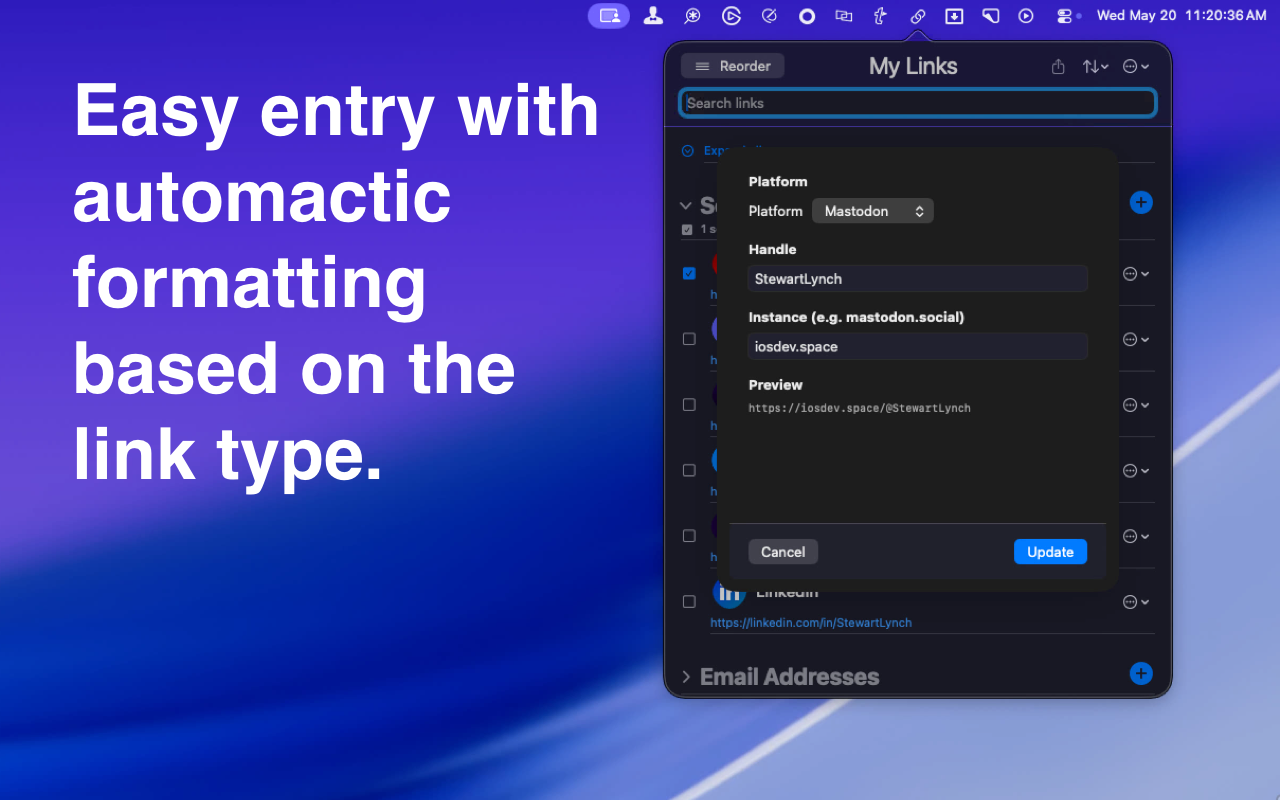Open the header ellipsis more menu

click(x=1135, y=67)
